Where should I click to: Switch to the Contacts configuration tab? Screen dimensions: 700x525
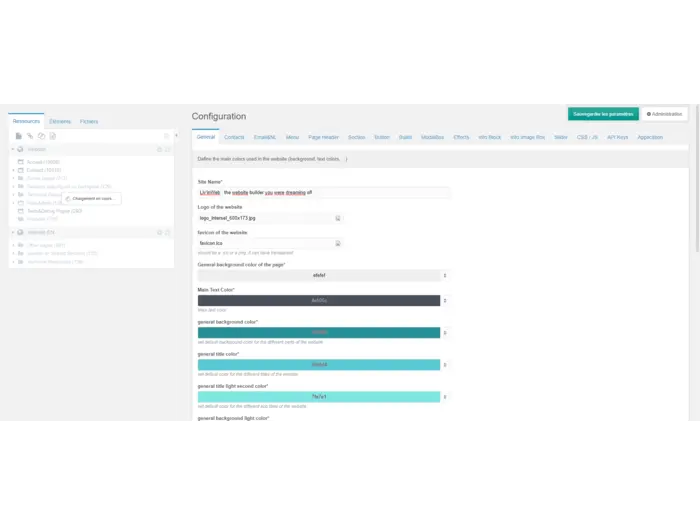(x=234, y=137)
